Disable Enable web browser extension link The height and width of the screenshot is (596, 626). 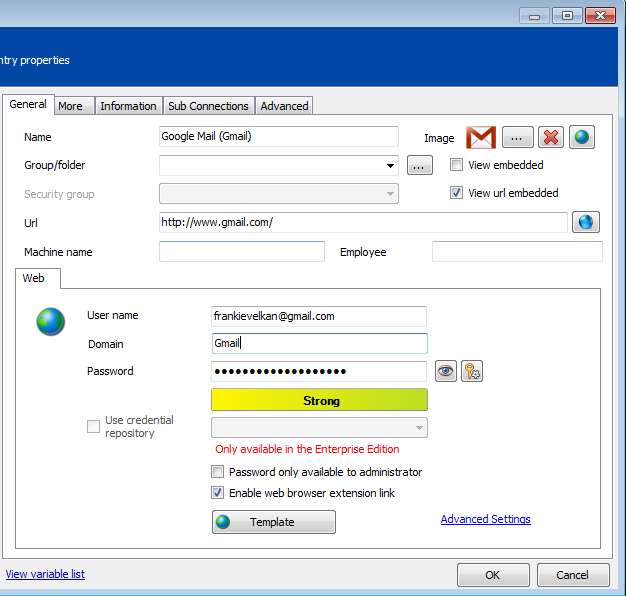[218, 493]
